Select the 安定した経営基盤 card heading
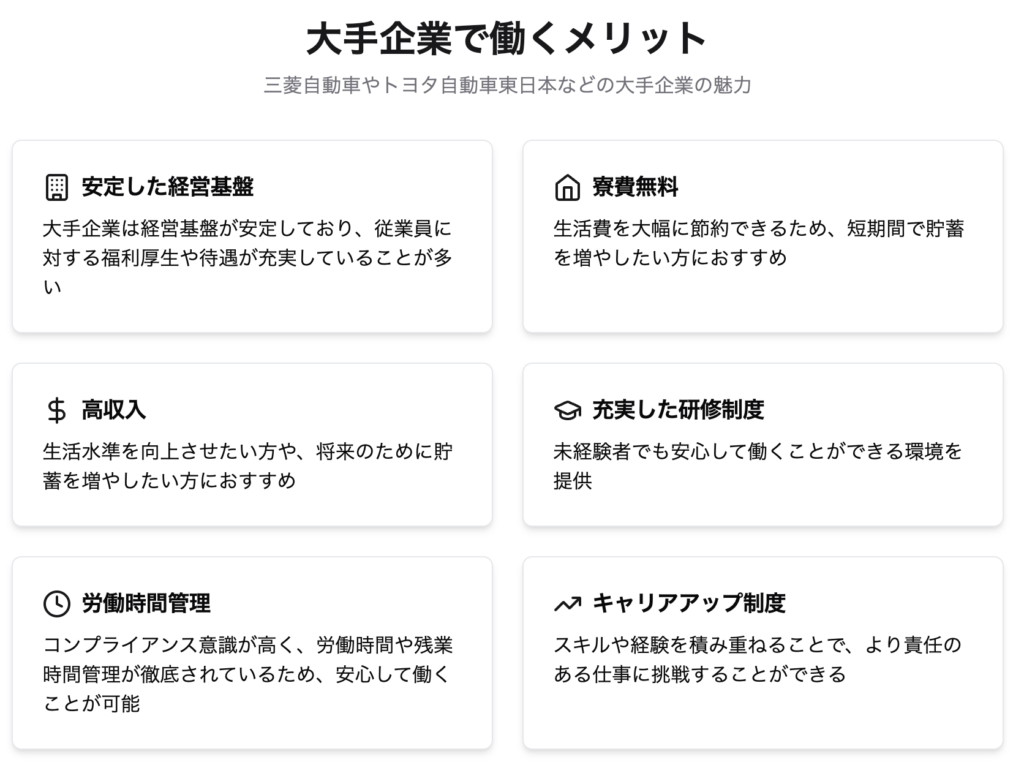The height and width of the screenshot is (773, 1024). pos(167,187)
